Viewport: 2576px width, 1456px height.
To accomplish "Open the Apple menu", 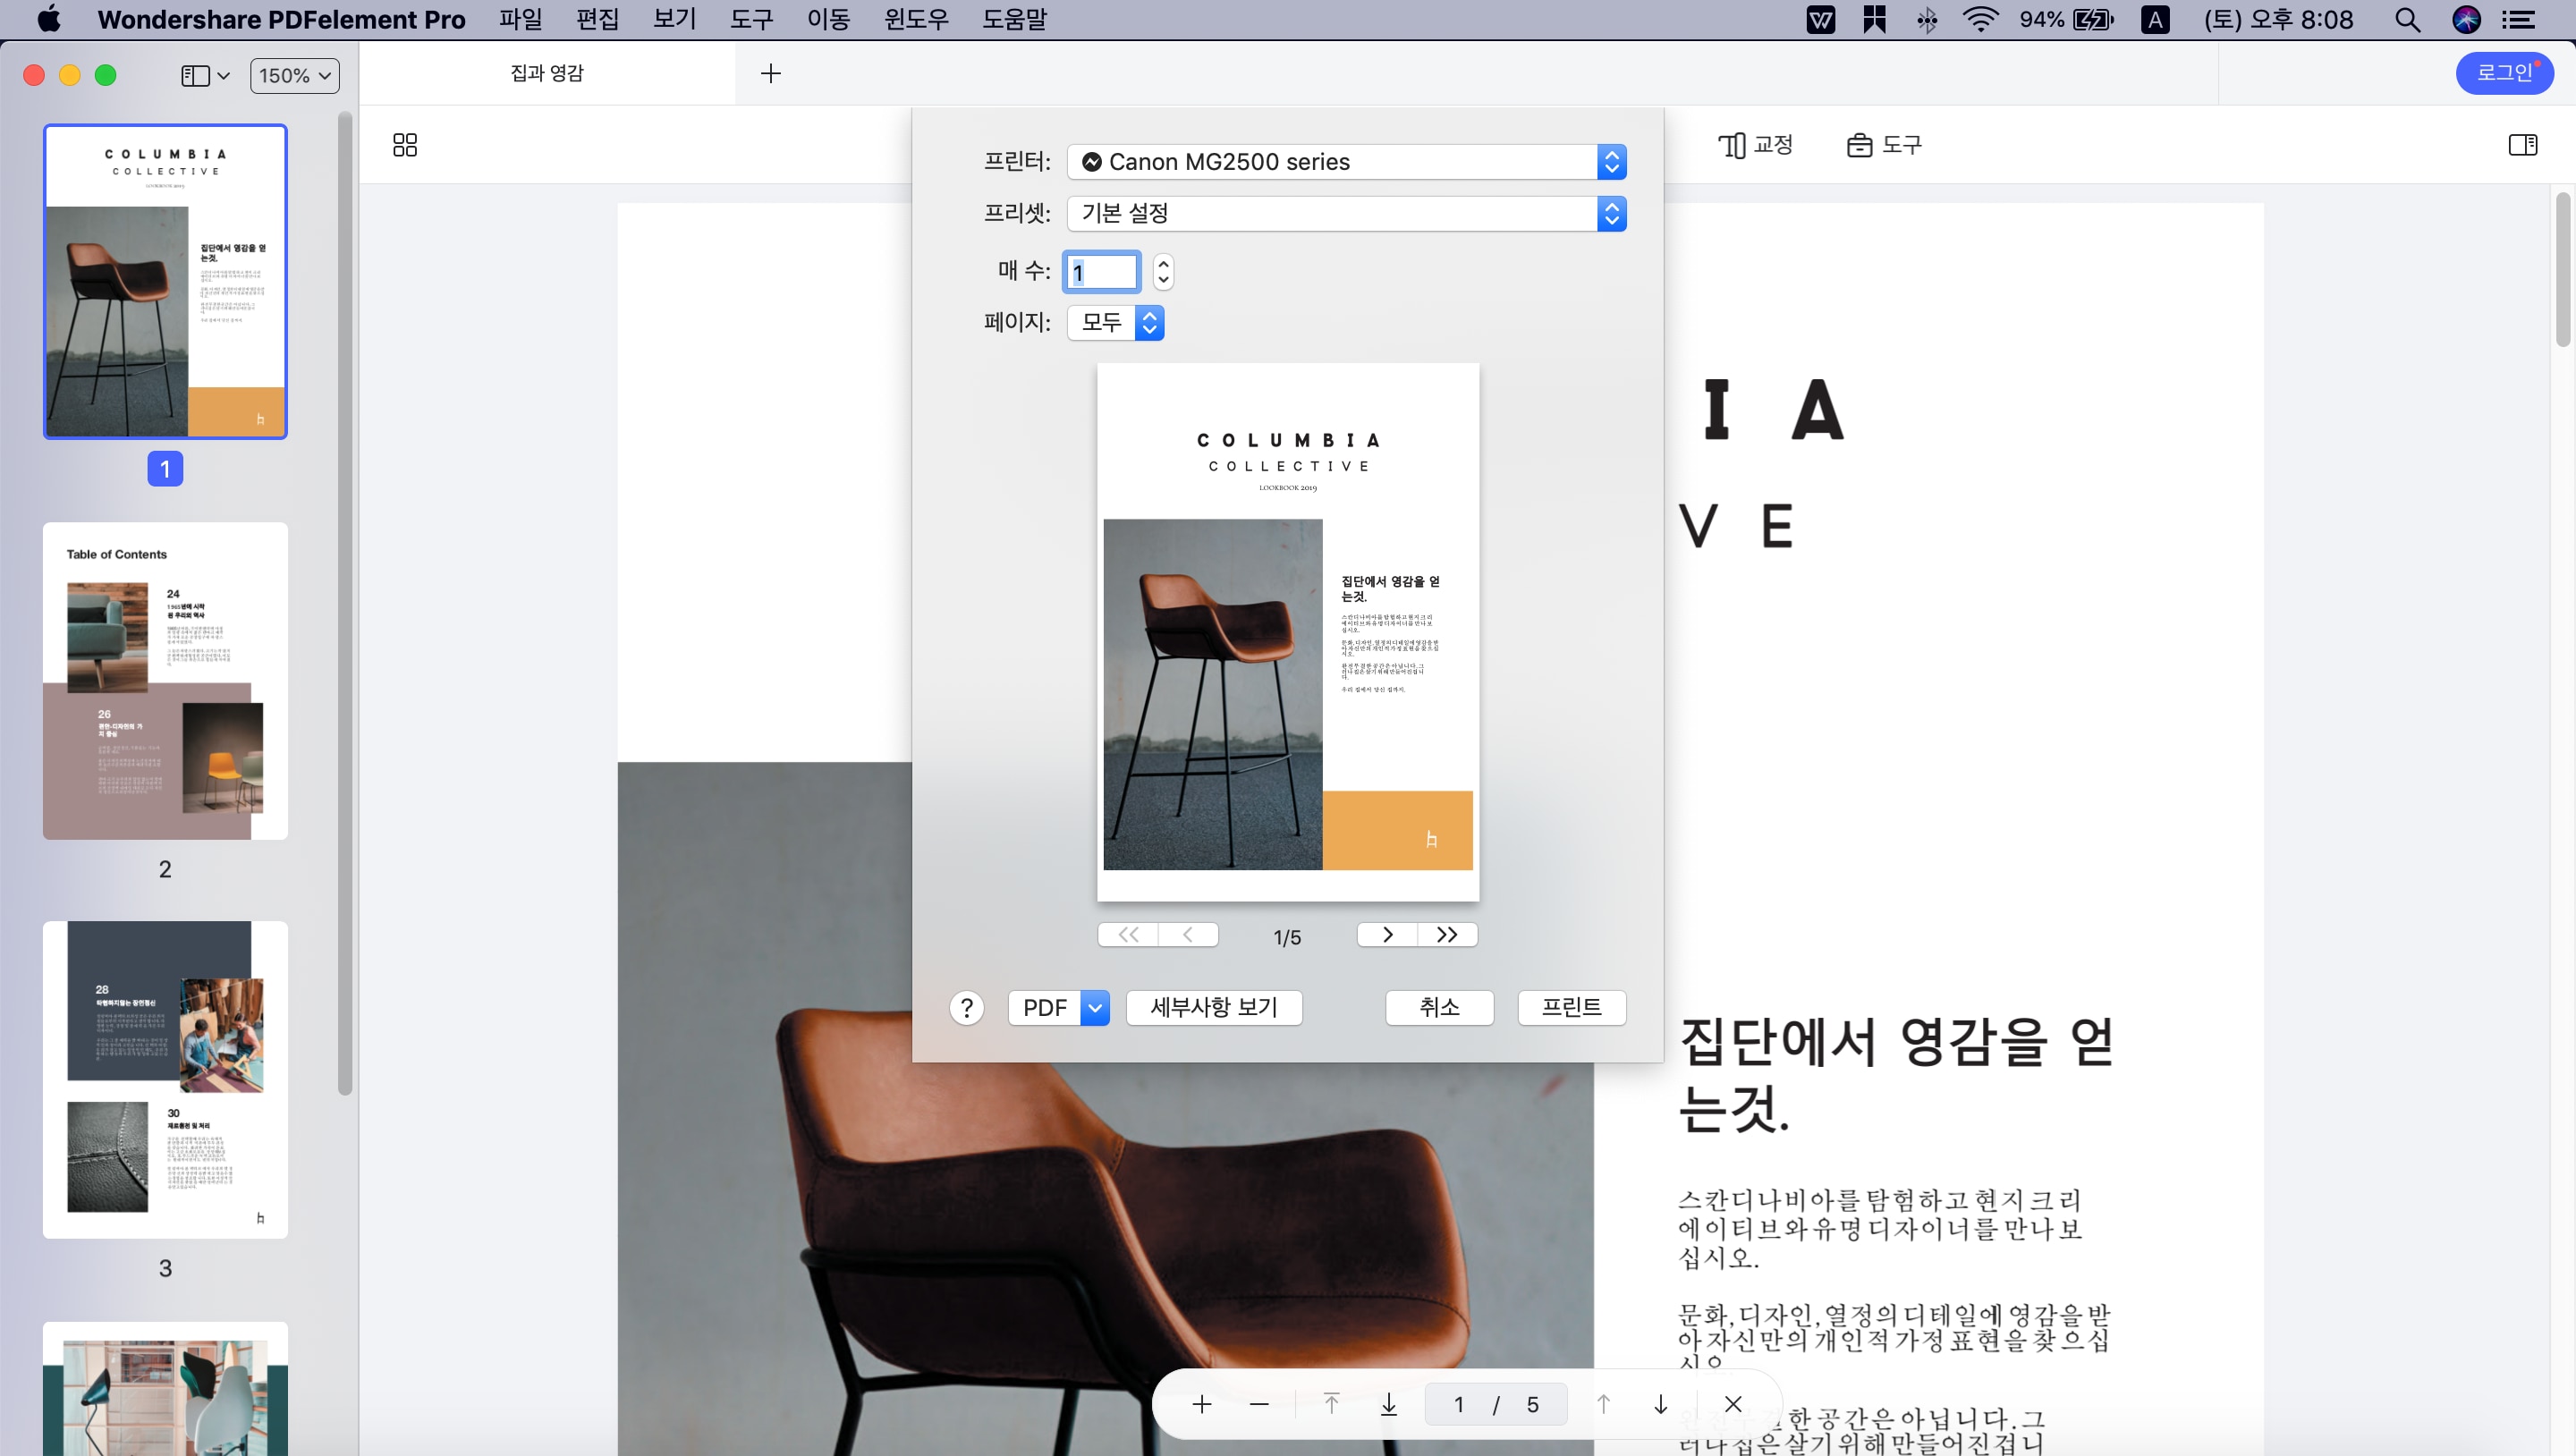I will [48, 19].
